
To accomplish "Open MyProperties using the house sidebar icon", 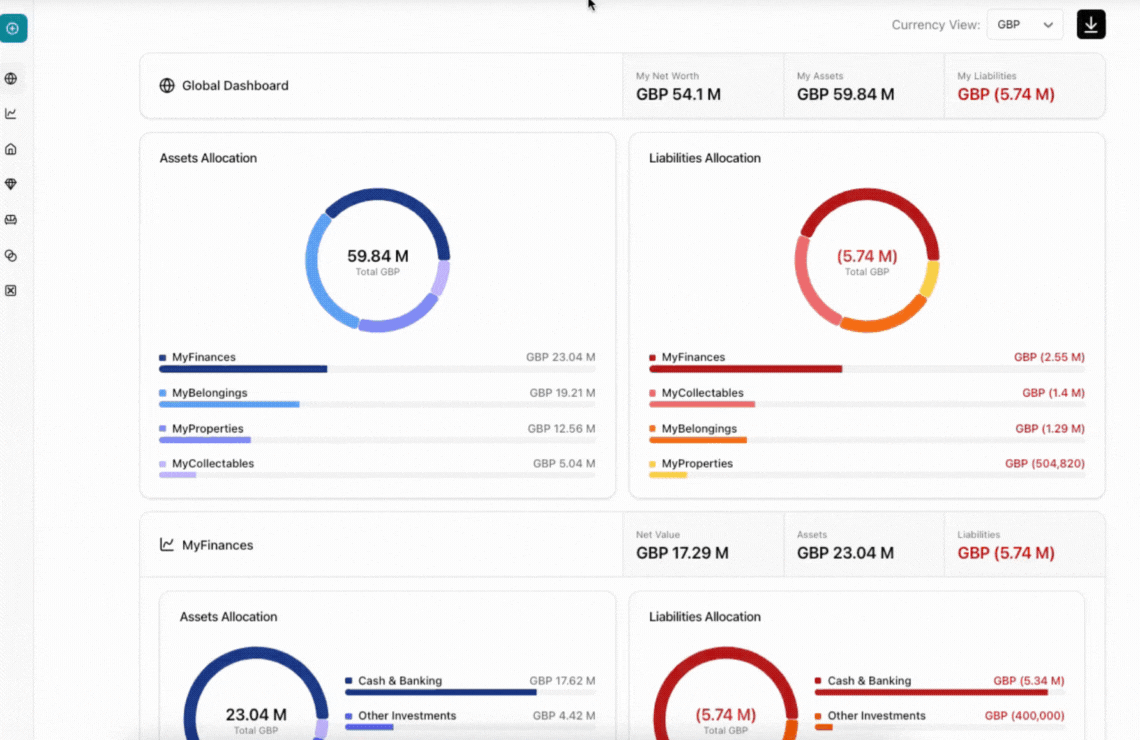I will pyautogui.click(x=13, y=148).
